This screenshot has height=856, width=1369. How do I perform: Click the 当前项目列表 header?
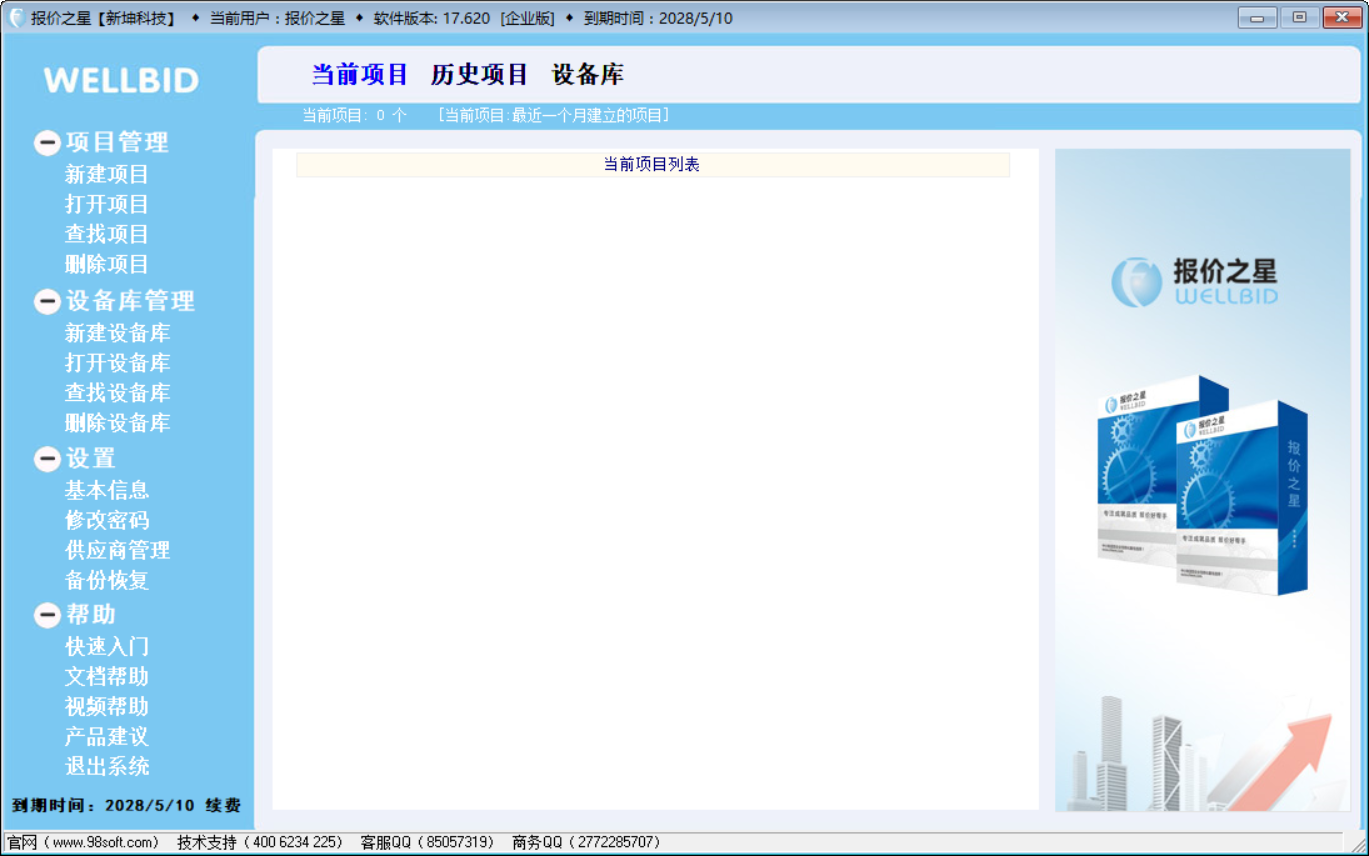653,165
